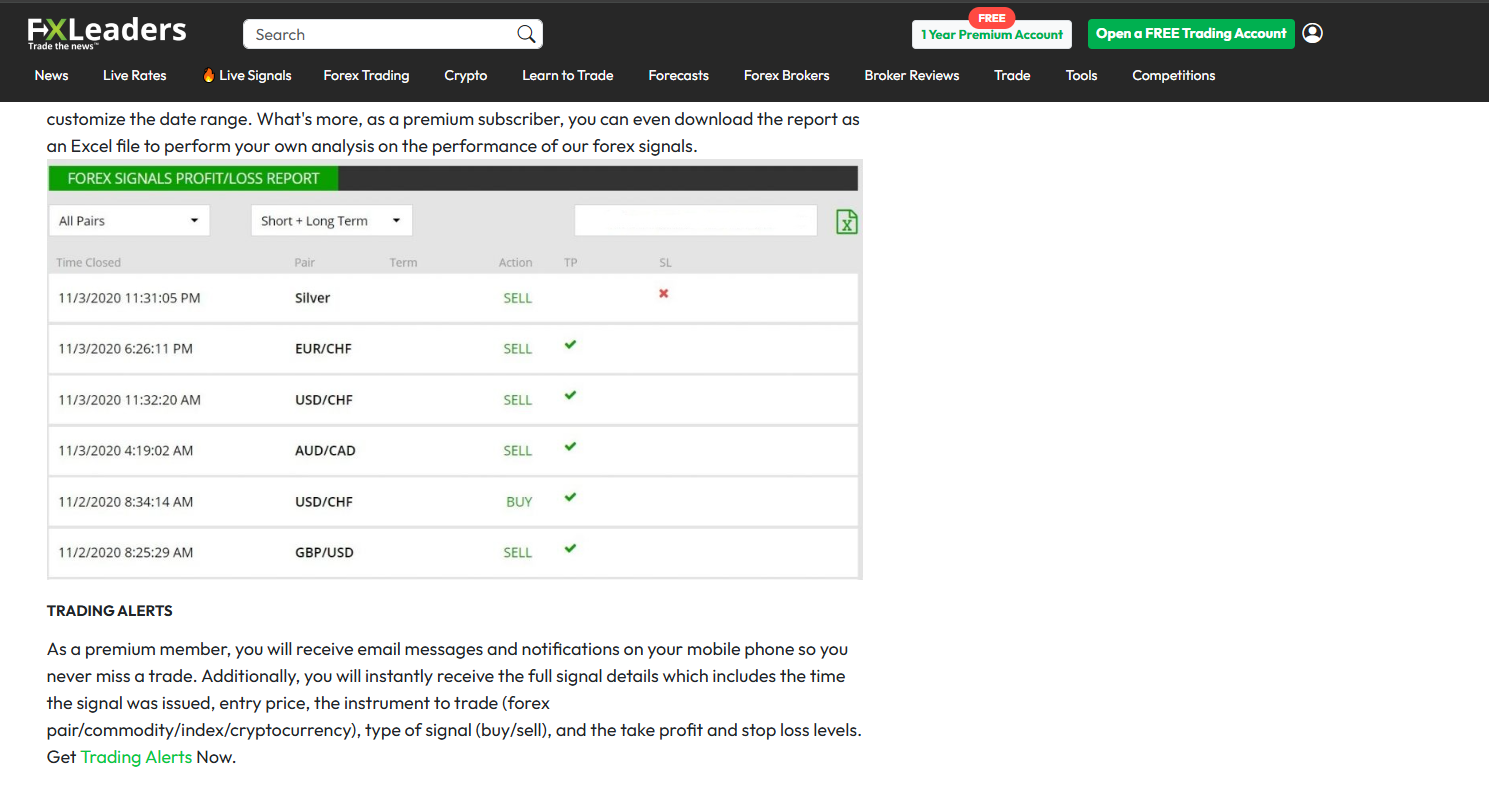1489x789 pixels.
Task: Expand the All Pairs dropdown
Action: (129, 221)
